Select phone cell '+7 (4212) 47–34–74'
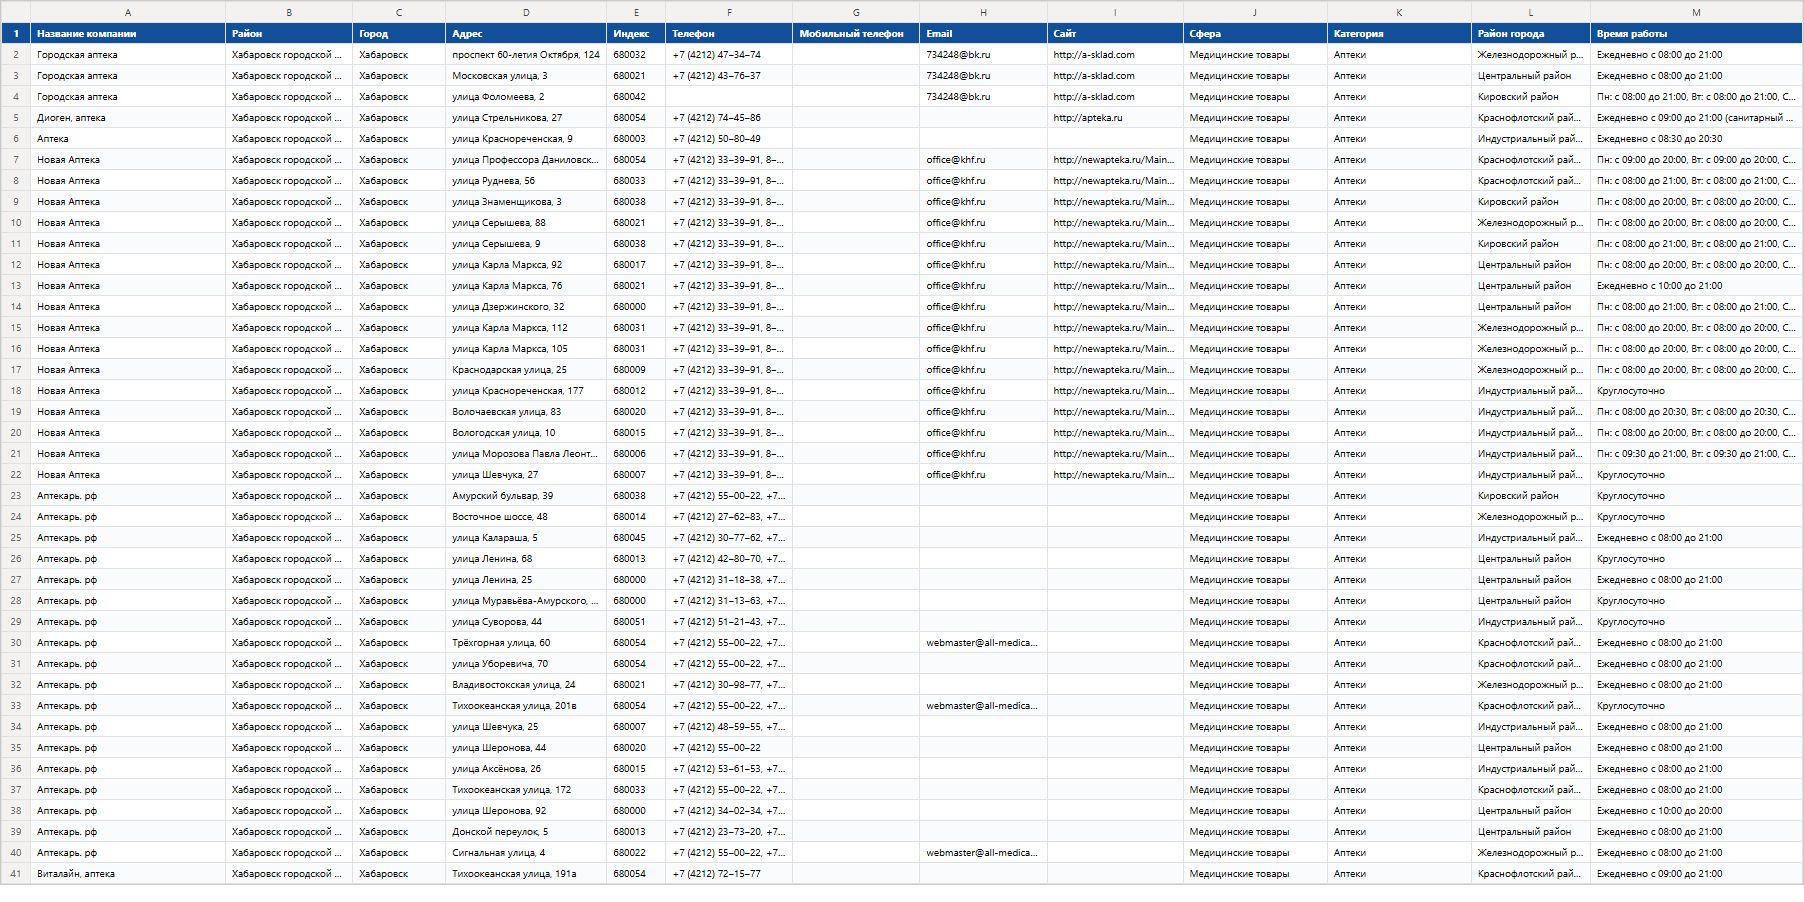Viewport: 1804px width, 902px height. [x=729, y=55]
